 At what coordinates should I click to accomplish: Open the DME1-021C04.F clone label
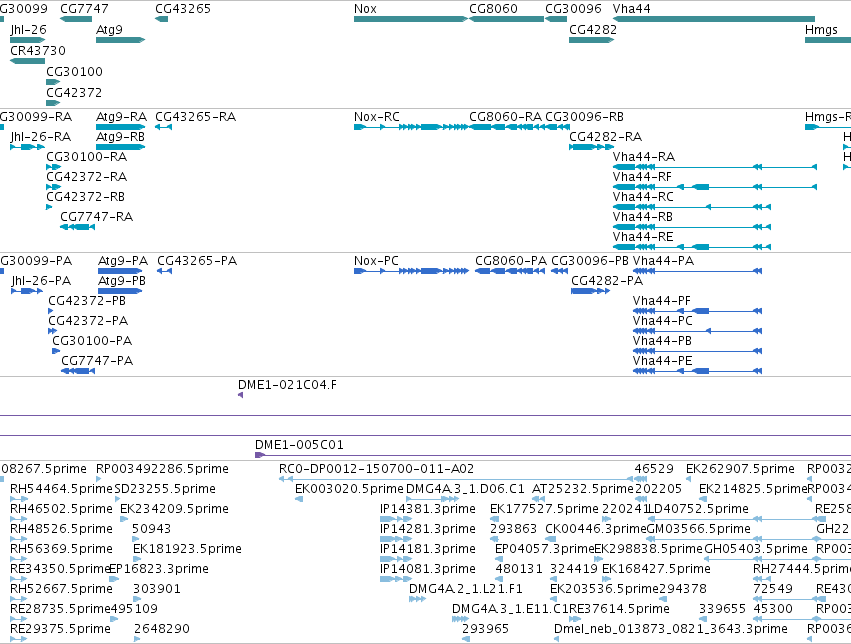[x=287, y=385]
